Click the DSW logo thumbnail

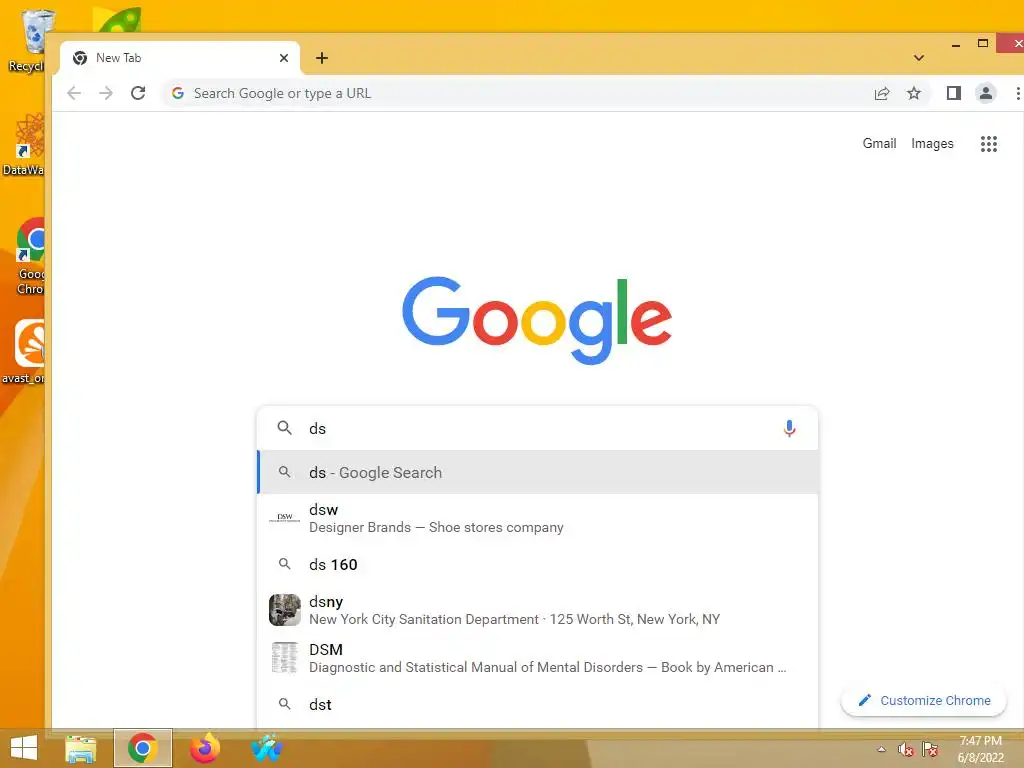coord(285,517)
